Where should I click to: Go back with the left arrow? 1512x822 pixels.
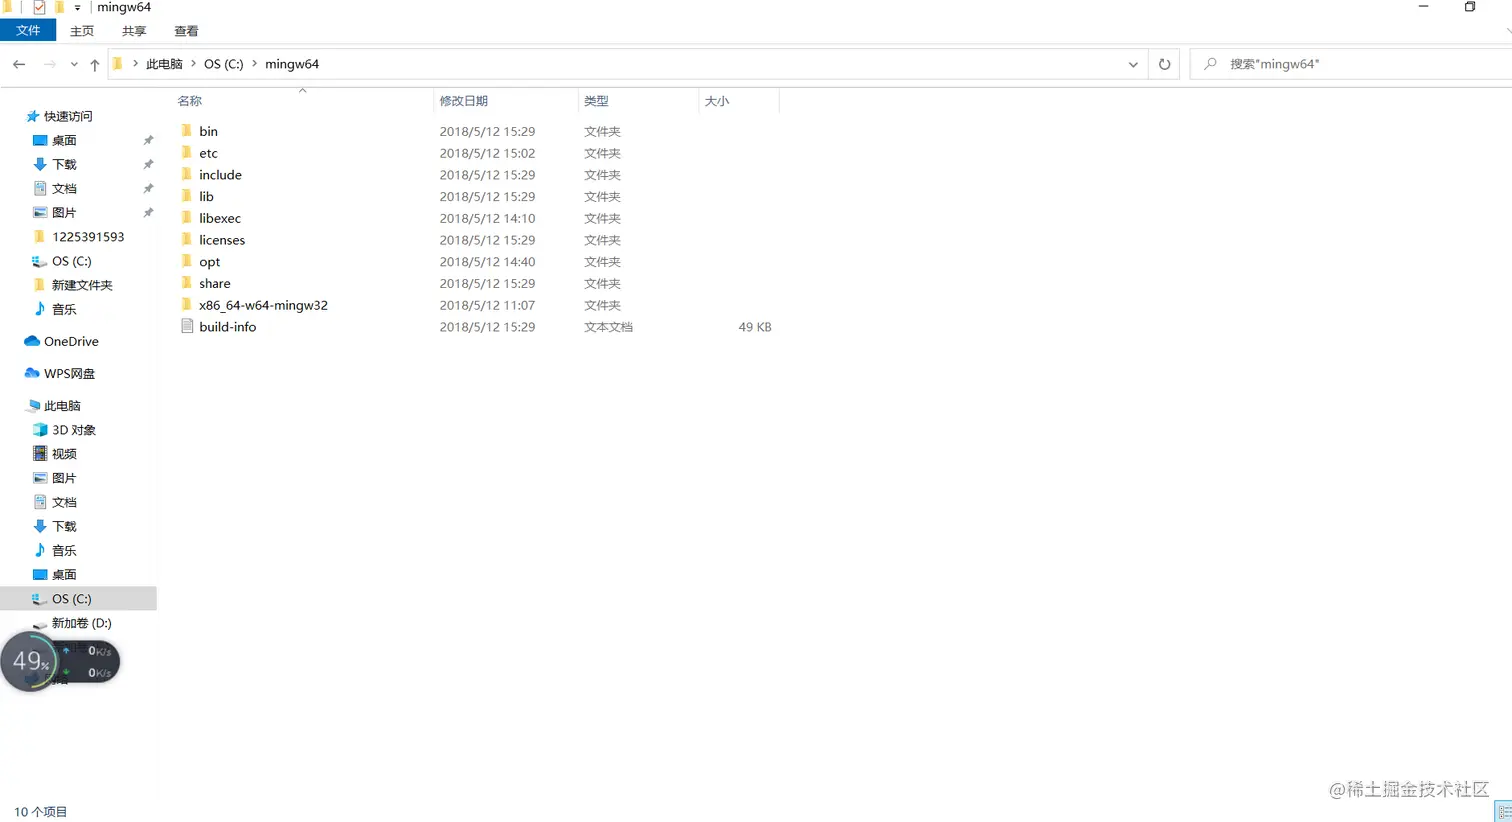(x=19, y=64)
